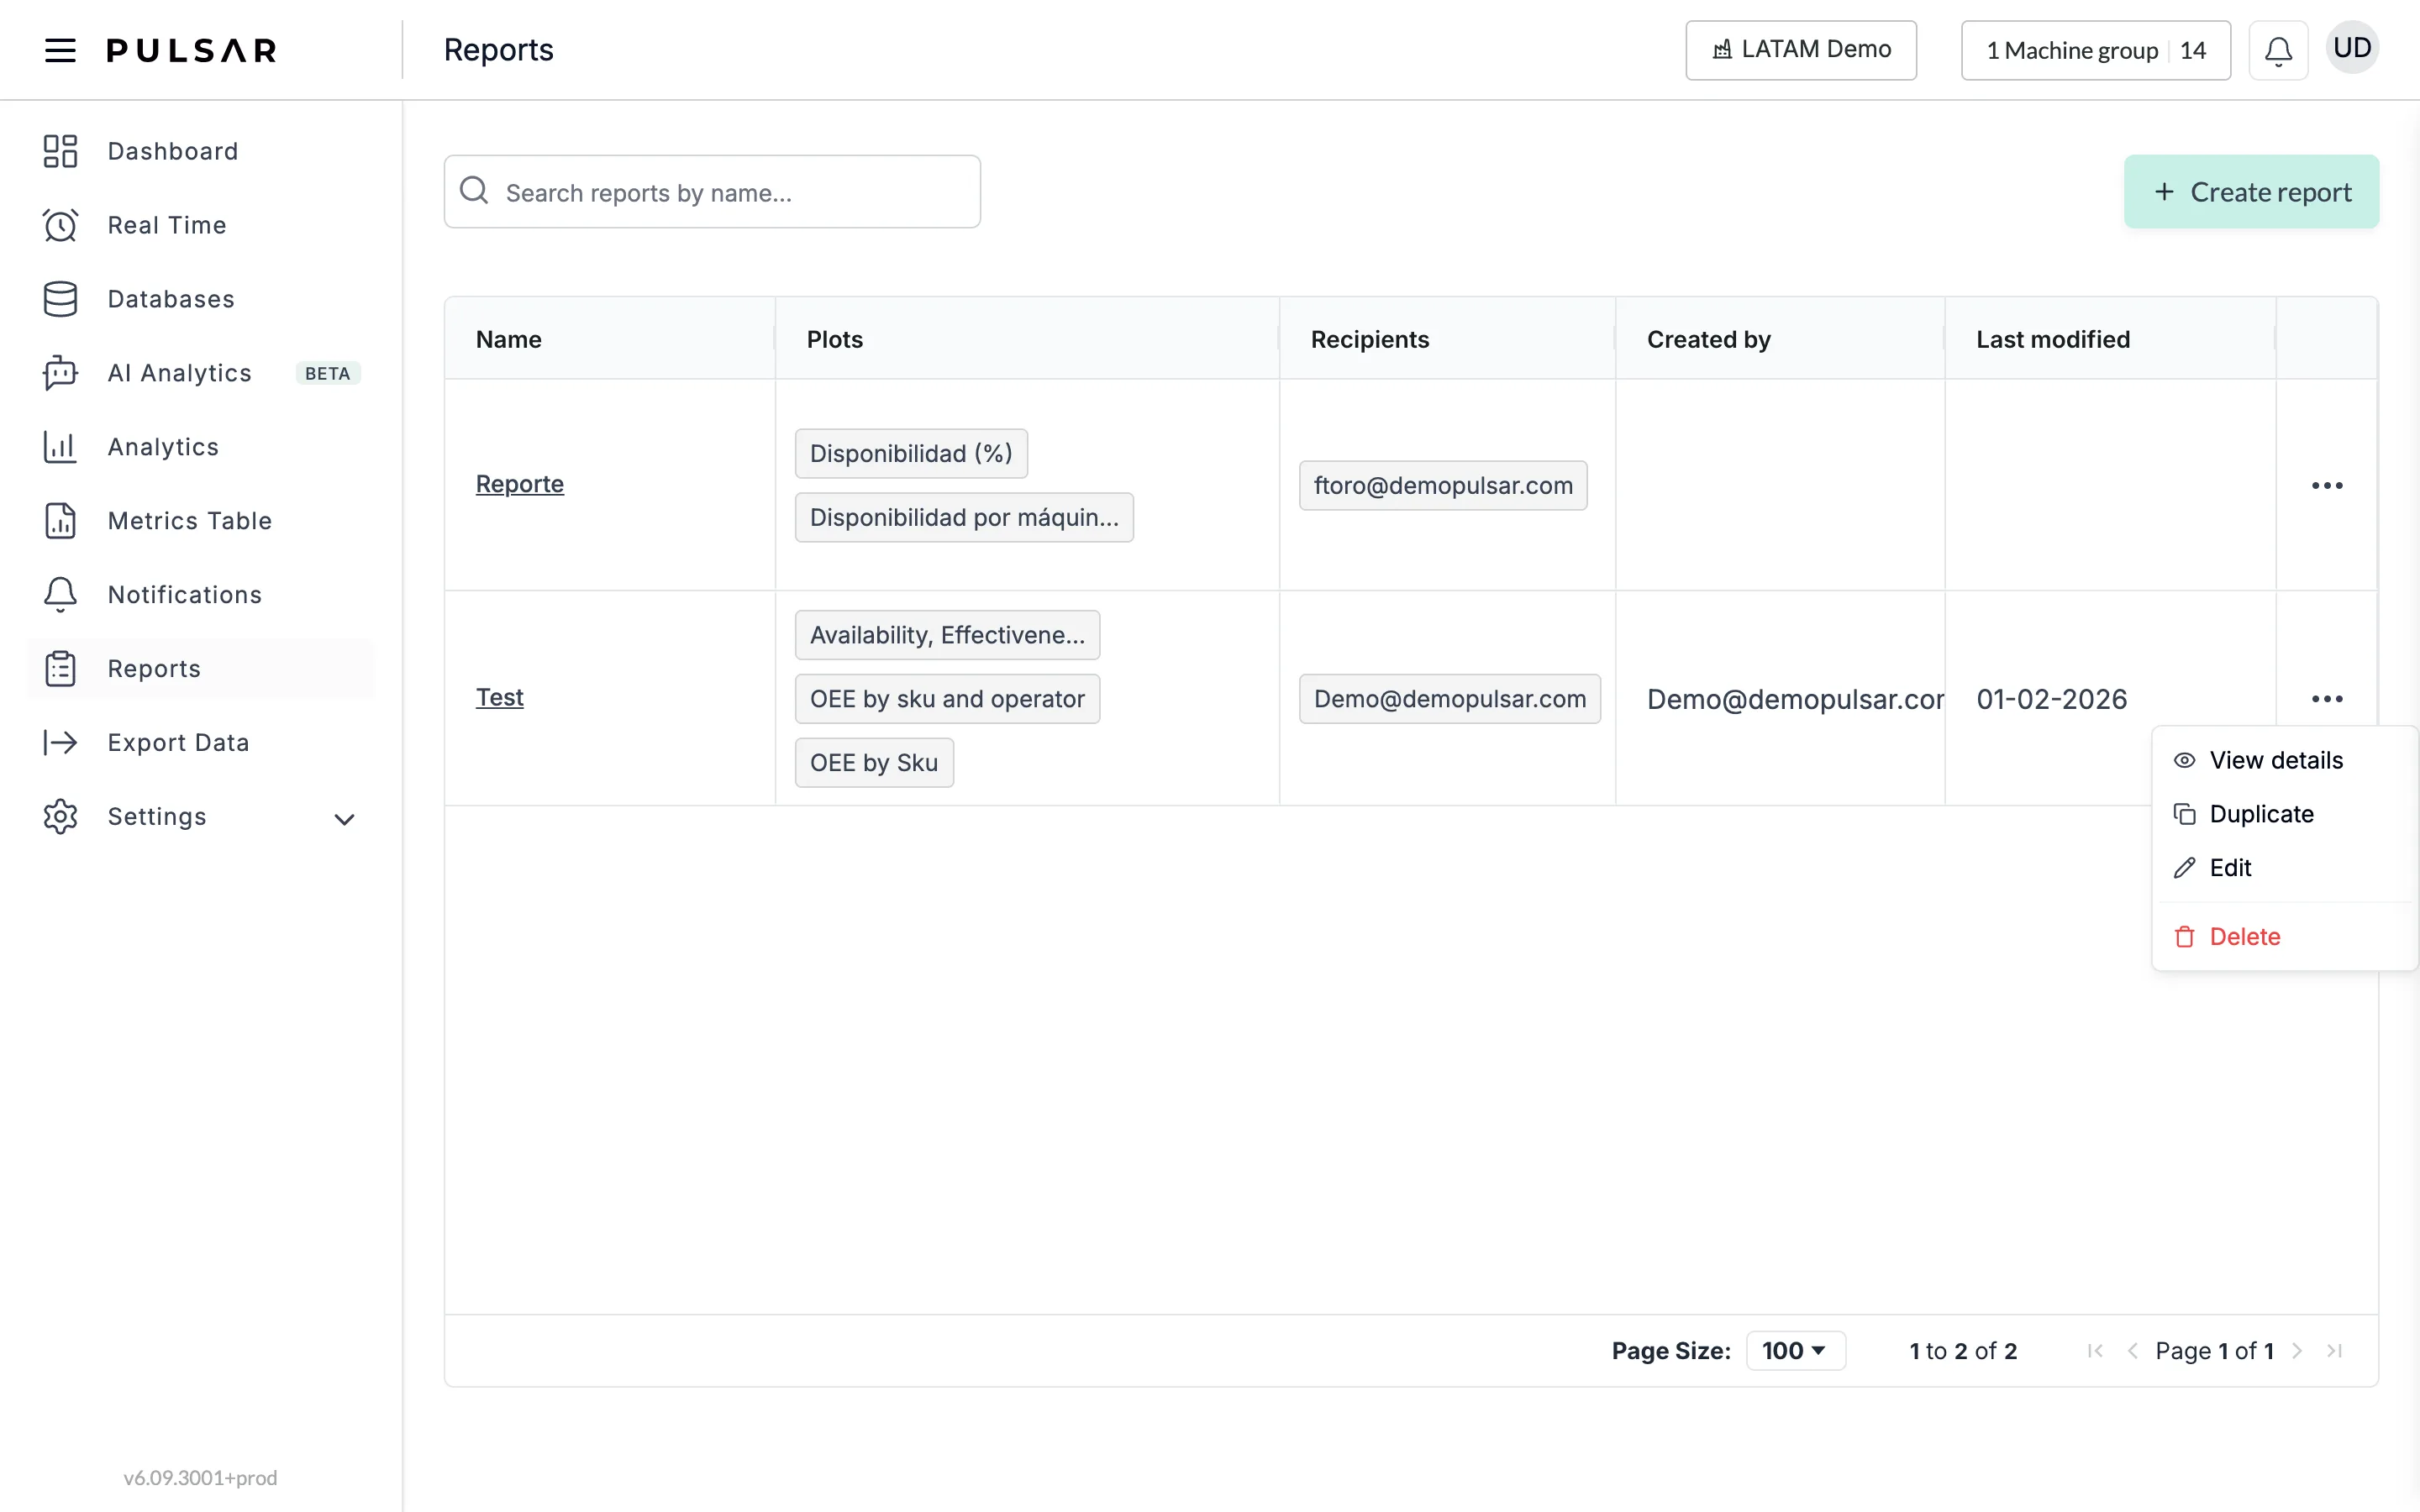Click the Real Time clock icon
Viewport: 2420px width, 1512px height.
coord(60,225)
